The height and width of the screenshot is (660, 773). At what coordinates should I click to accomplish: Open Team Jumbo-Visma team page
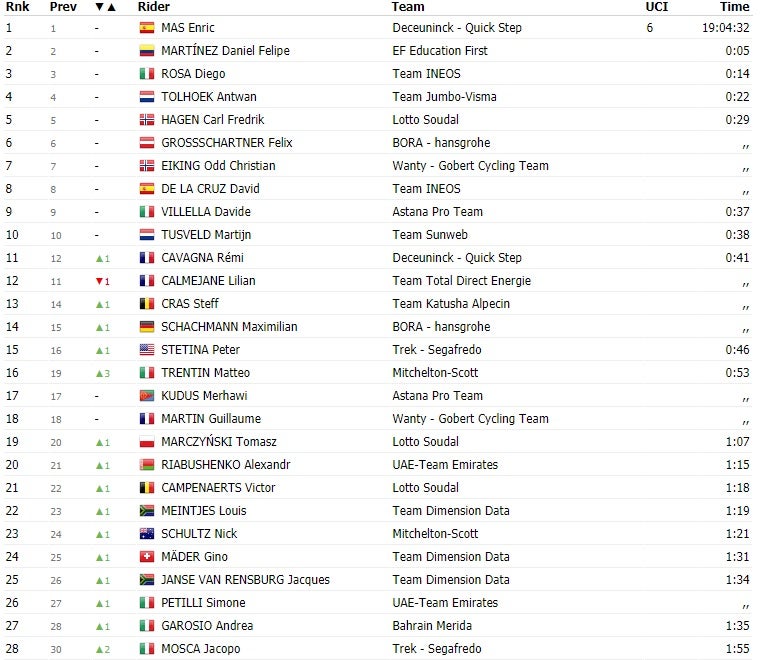(x=444, y=97)
